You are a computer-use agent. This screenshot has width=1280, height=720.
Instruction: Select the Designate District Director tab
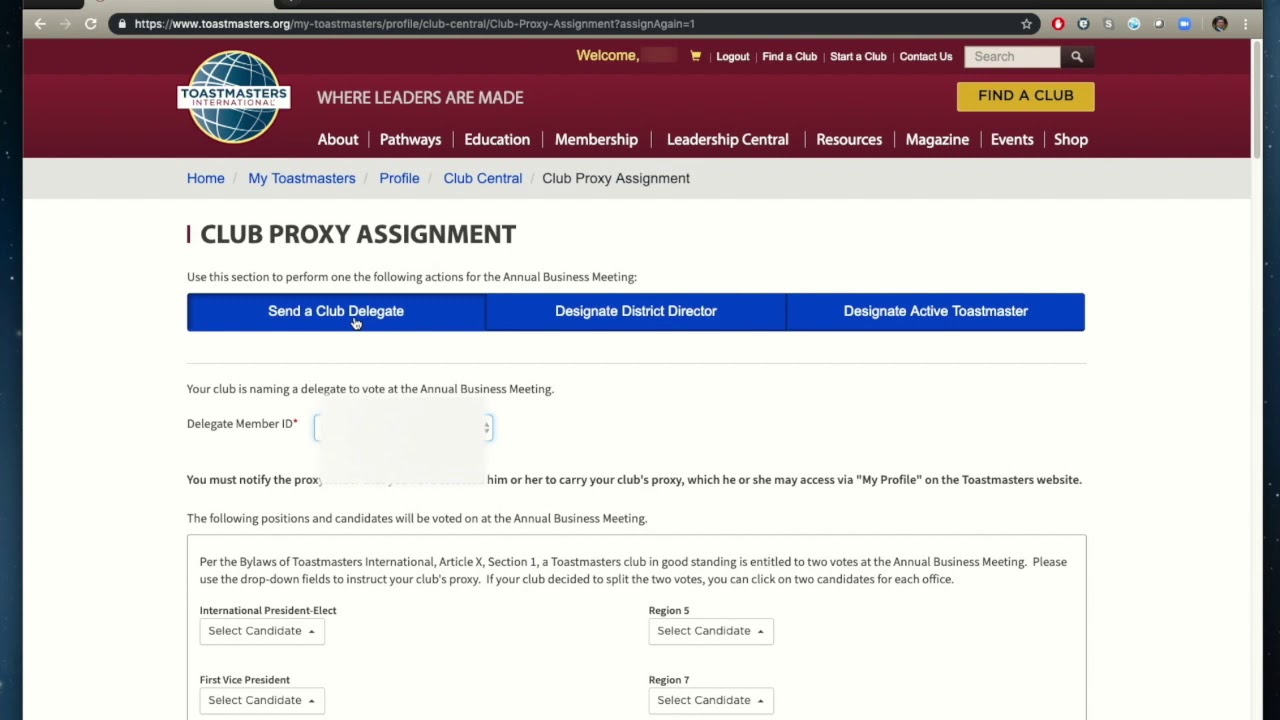coord(636,312)
